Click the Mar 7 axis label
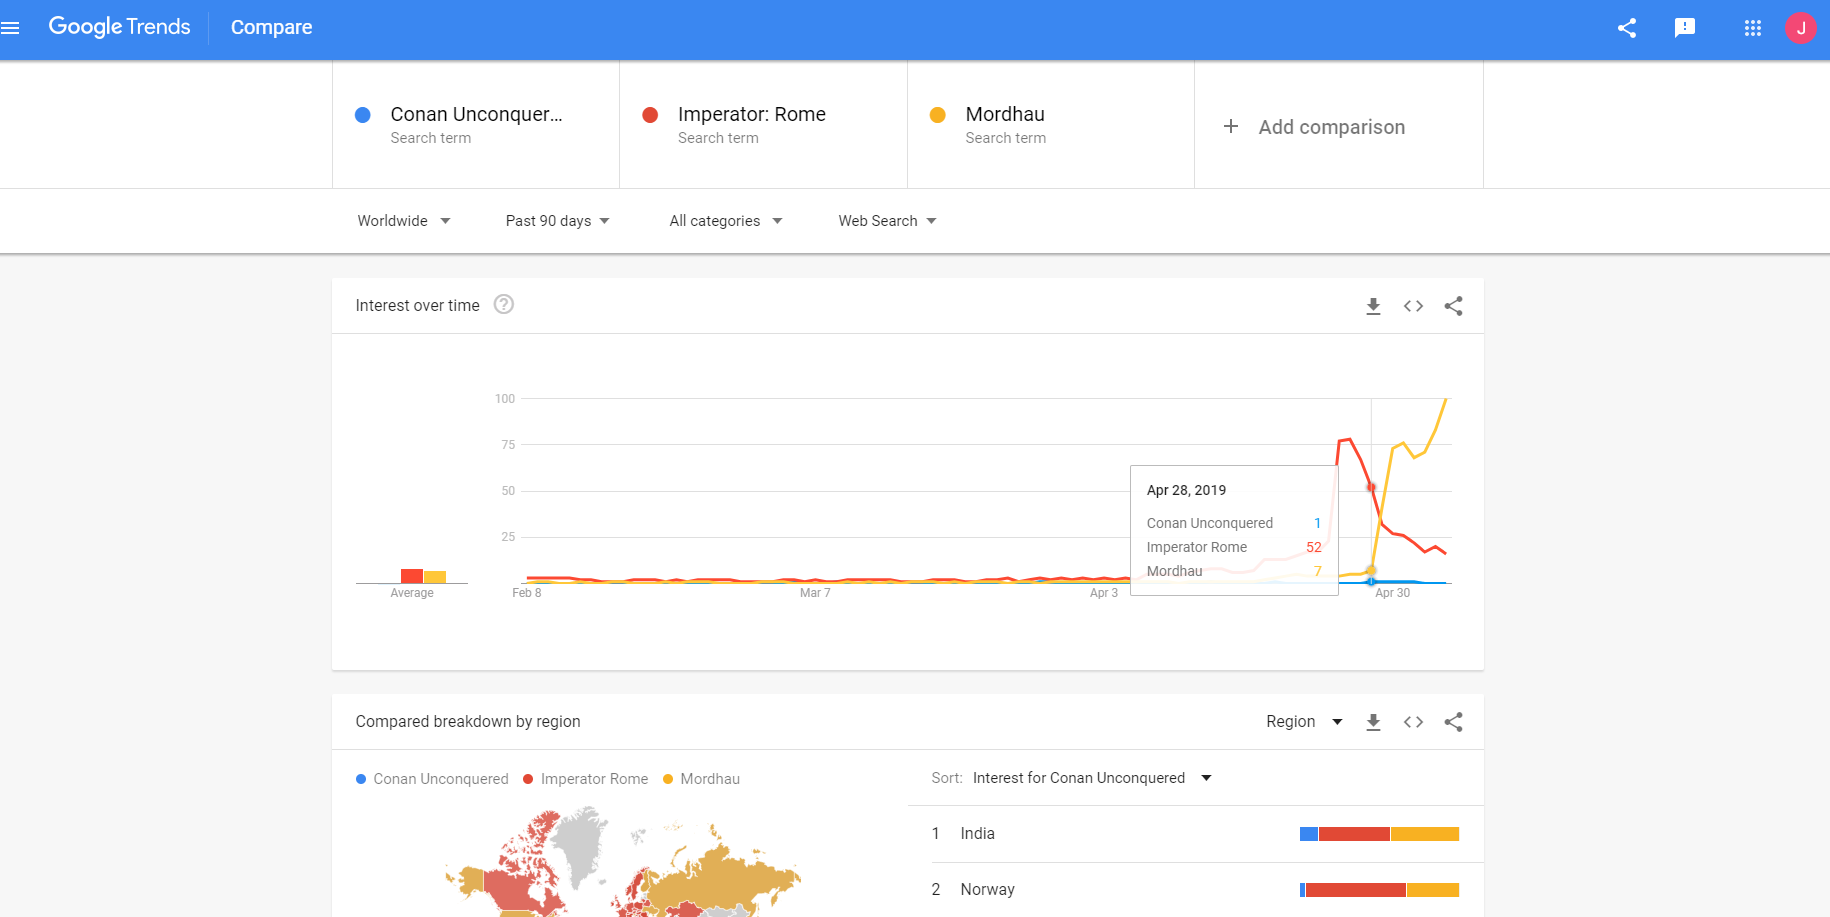1830x917 pixels. [x=815, y=593]
